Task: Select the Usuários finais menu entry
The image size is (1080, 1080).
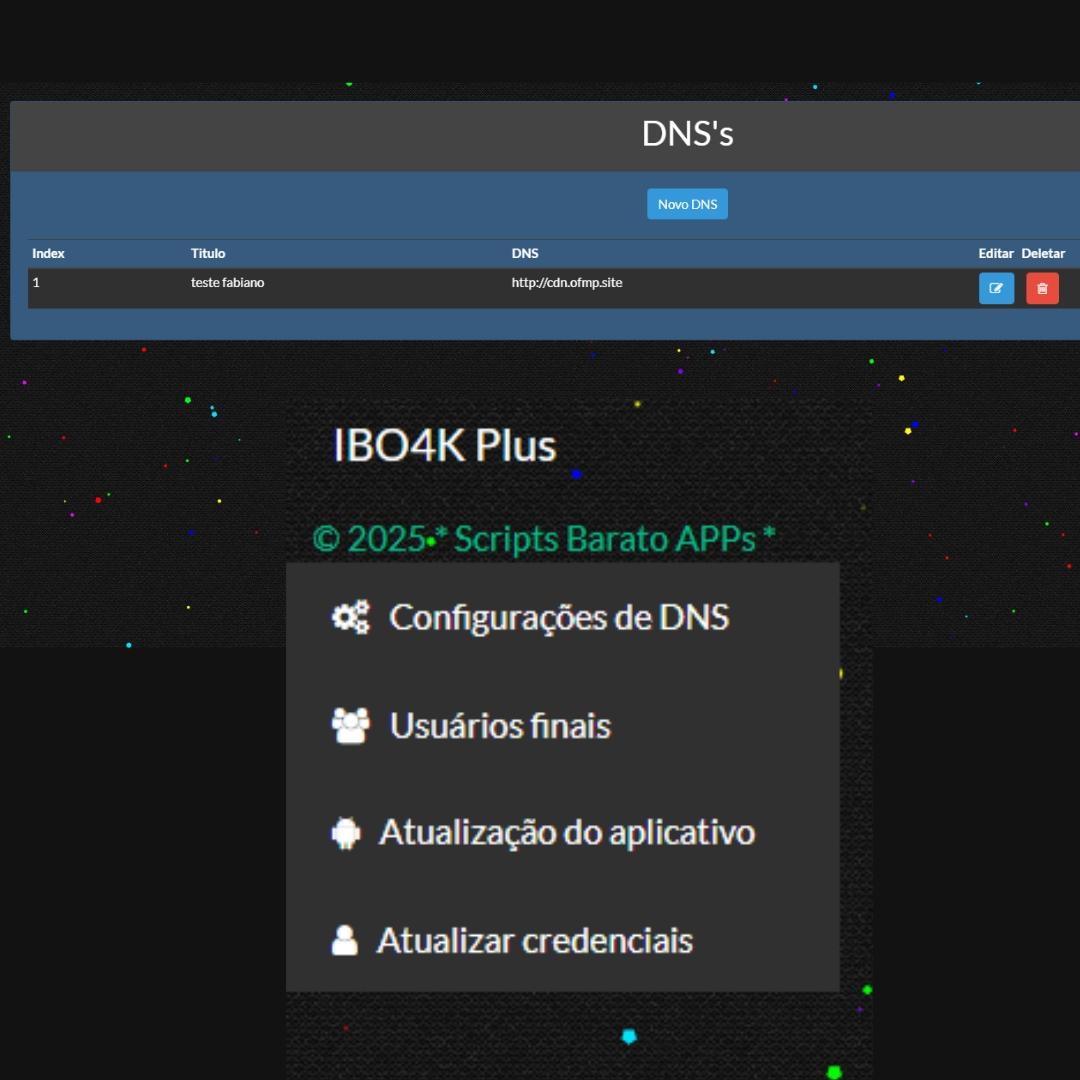Action: [x=500, y=725]
